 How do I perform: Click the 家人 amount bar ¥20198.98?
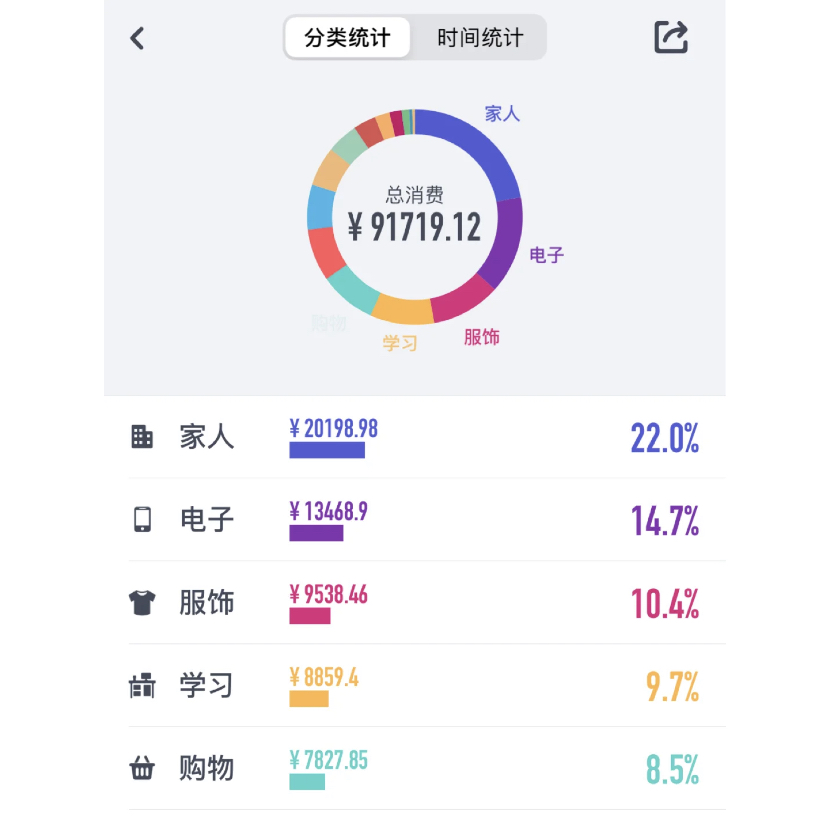pyautogui.click(x=327, y=450)
